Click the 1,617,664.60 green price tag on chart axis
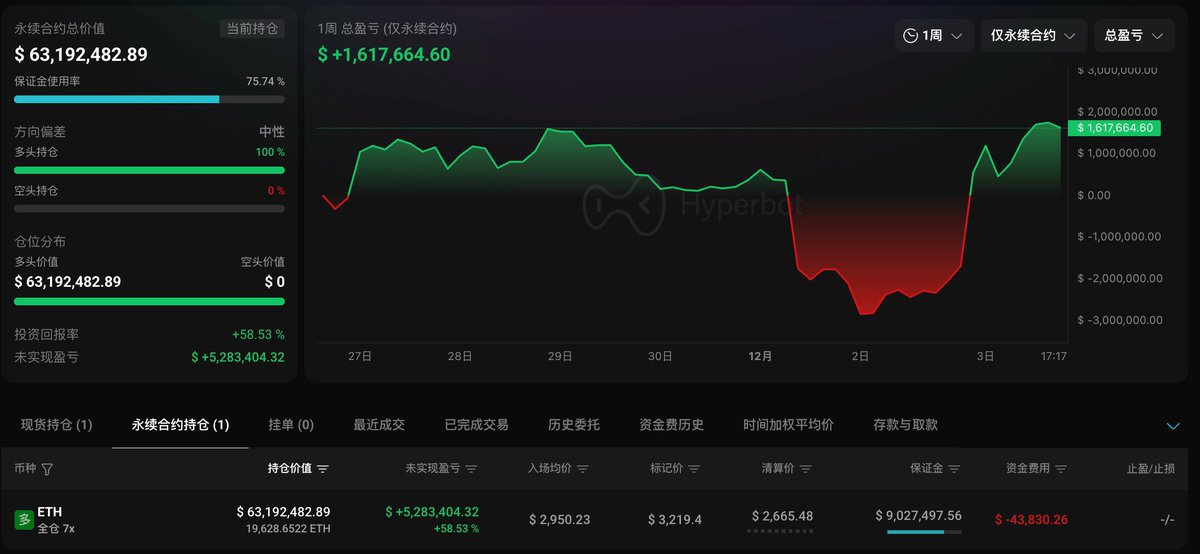 [x=1113, y=128]
